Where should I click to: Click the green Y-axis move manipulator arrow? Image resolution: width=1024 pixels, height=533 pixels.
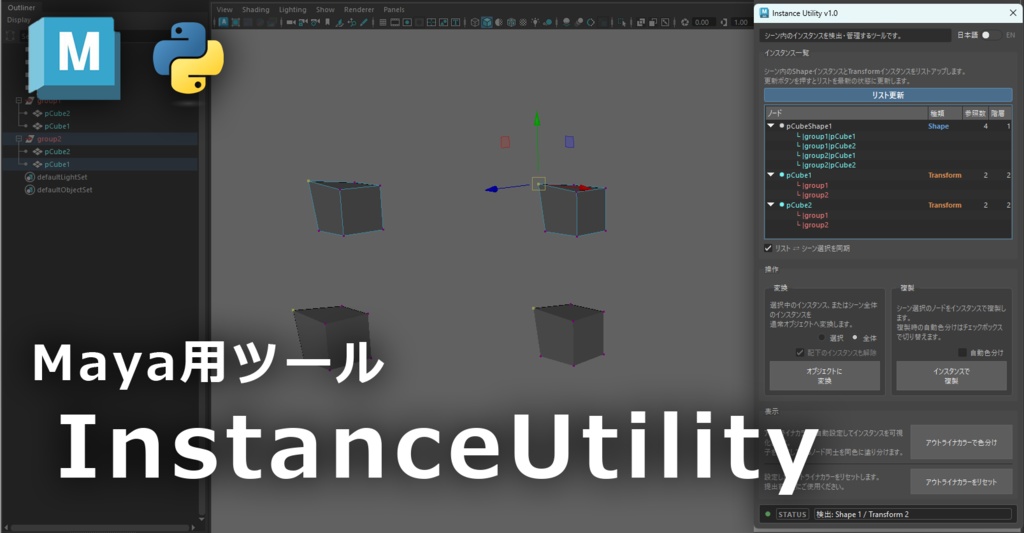click(537, 120)
